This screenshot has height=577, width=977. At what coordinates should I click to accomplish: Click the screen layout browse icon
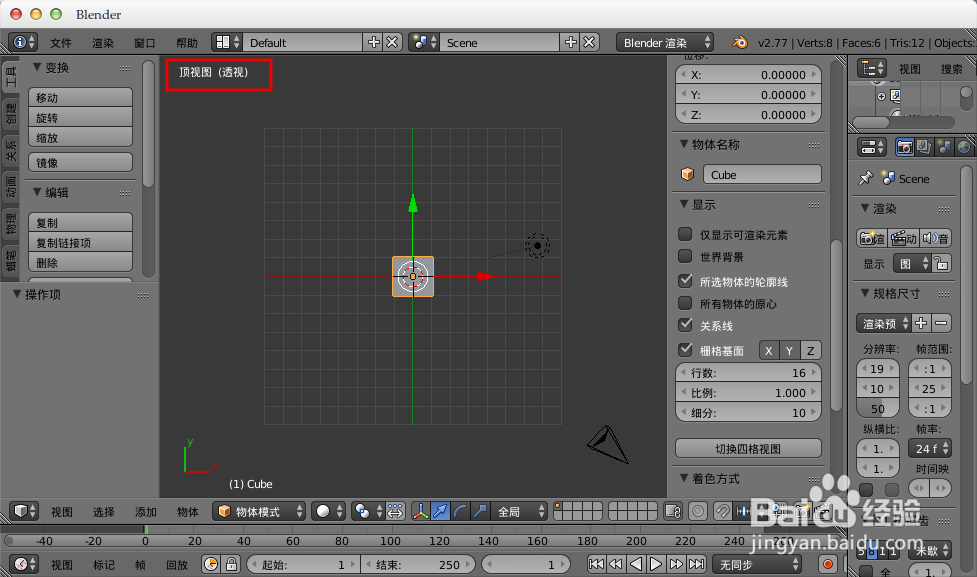(227, 42)
